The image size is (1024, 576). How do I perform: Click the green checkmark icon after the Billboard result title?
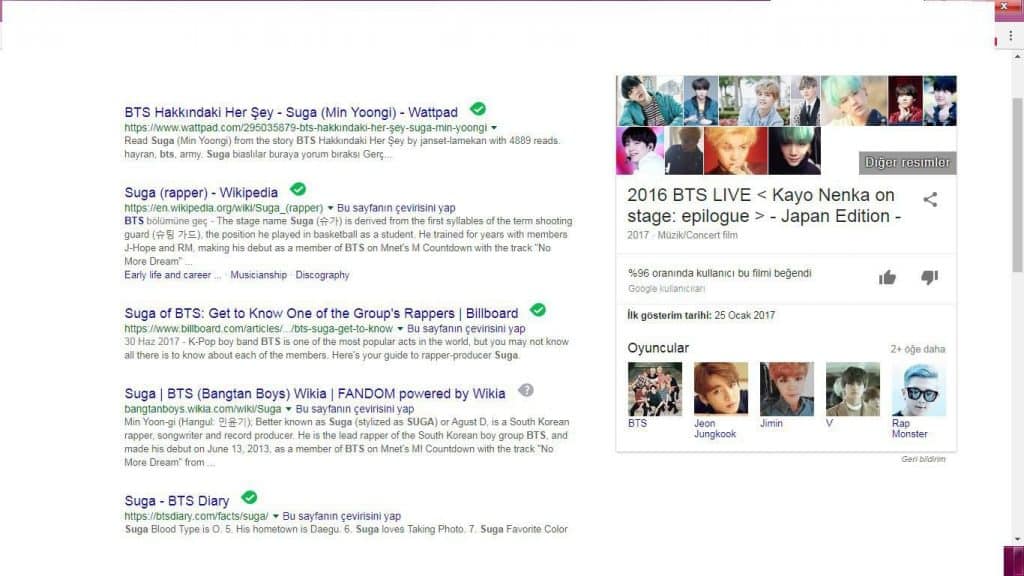(x=538, y=310)
